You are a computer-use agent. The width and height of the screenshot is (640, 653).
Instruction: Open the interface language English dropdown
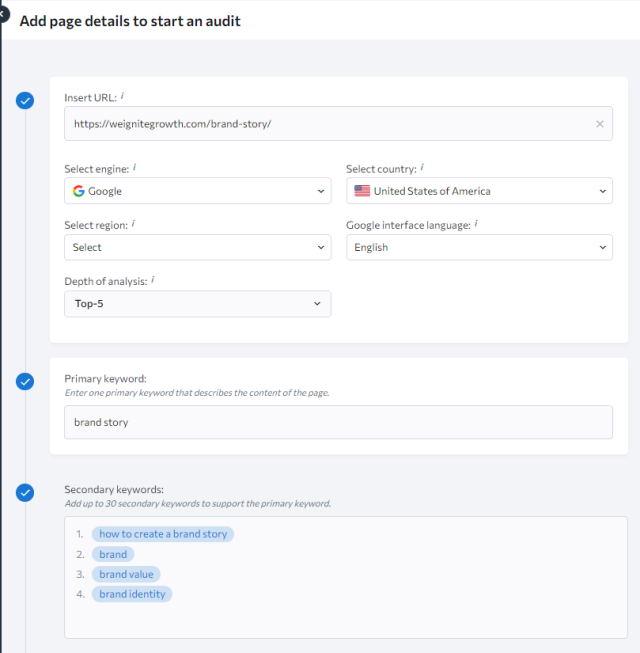pyautogui.click(x=479, y=247)
